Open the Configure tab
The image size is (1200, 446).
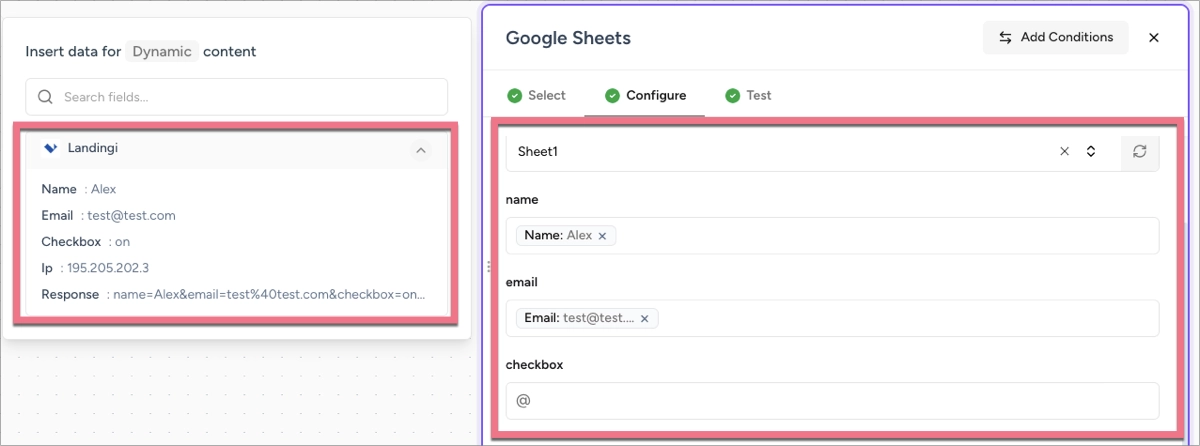[645, 96]
